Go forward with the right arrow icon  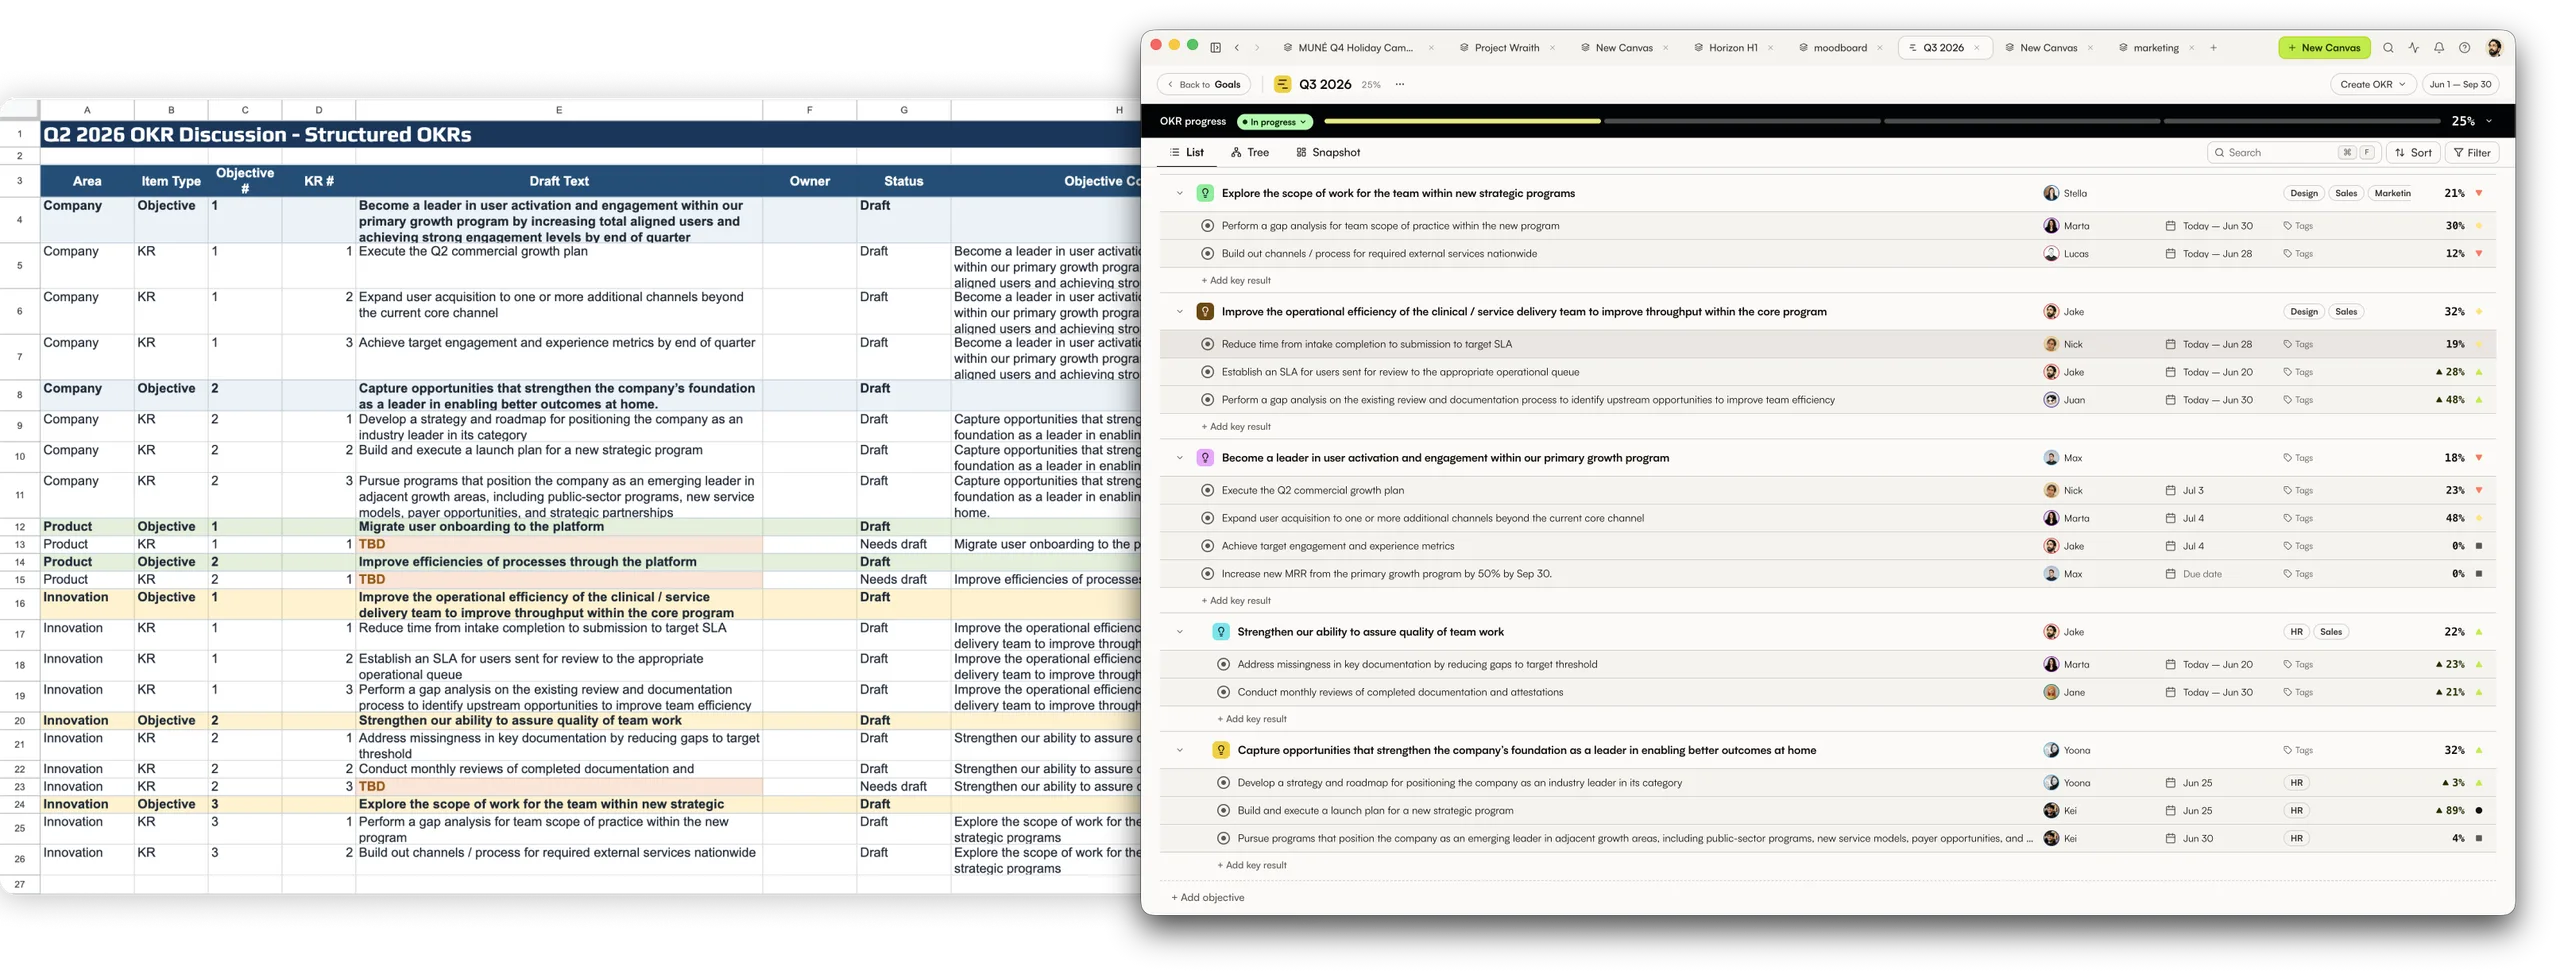1257,47
